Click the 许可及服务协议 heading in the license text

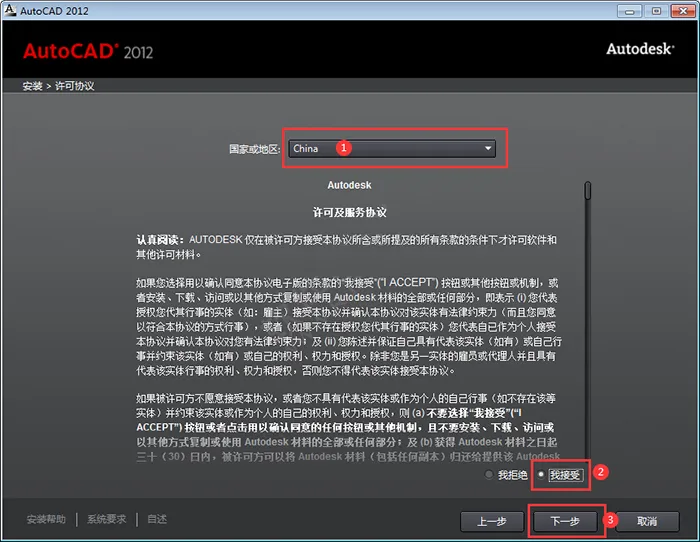click(x=350, y=213)
